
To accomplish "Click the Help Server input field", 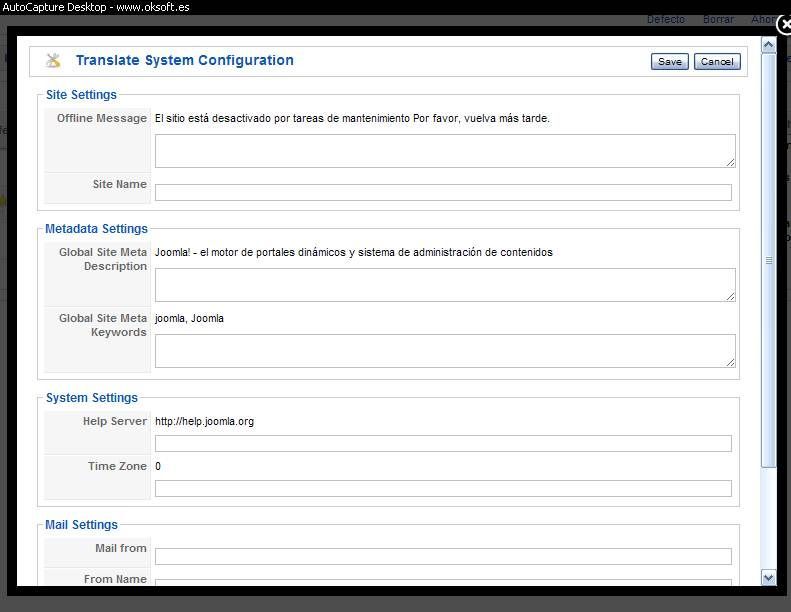I will coord(443,443).
